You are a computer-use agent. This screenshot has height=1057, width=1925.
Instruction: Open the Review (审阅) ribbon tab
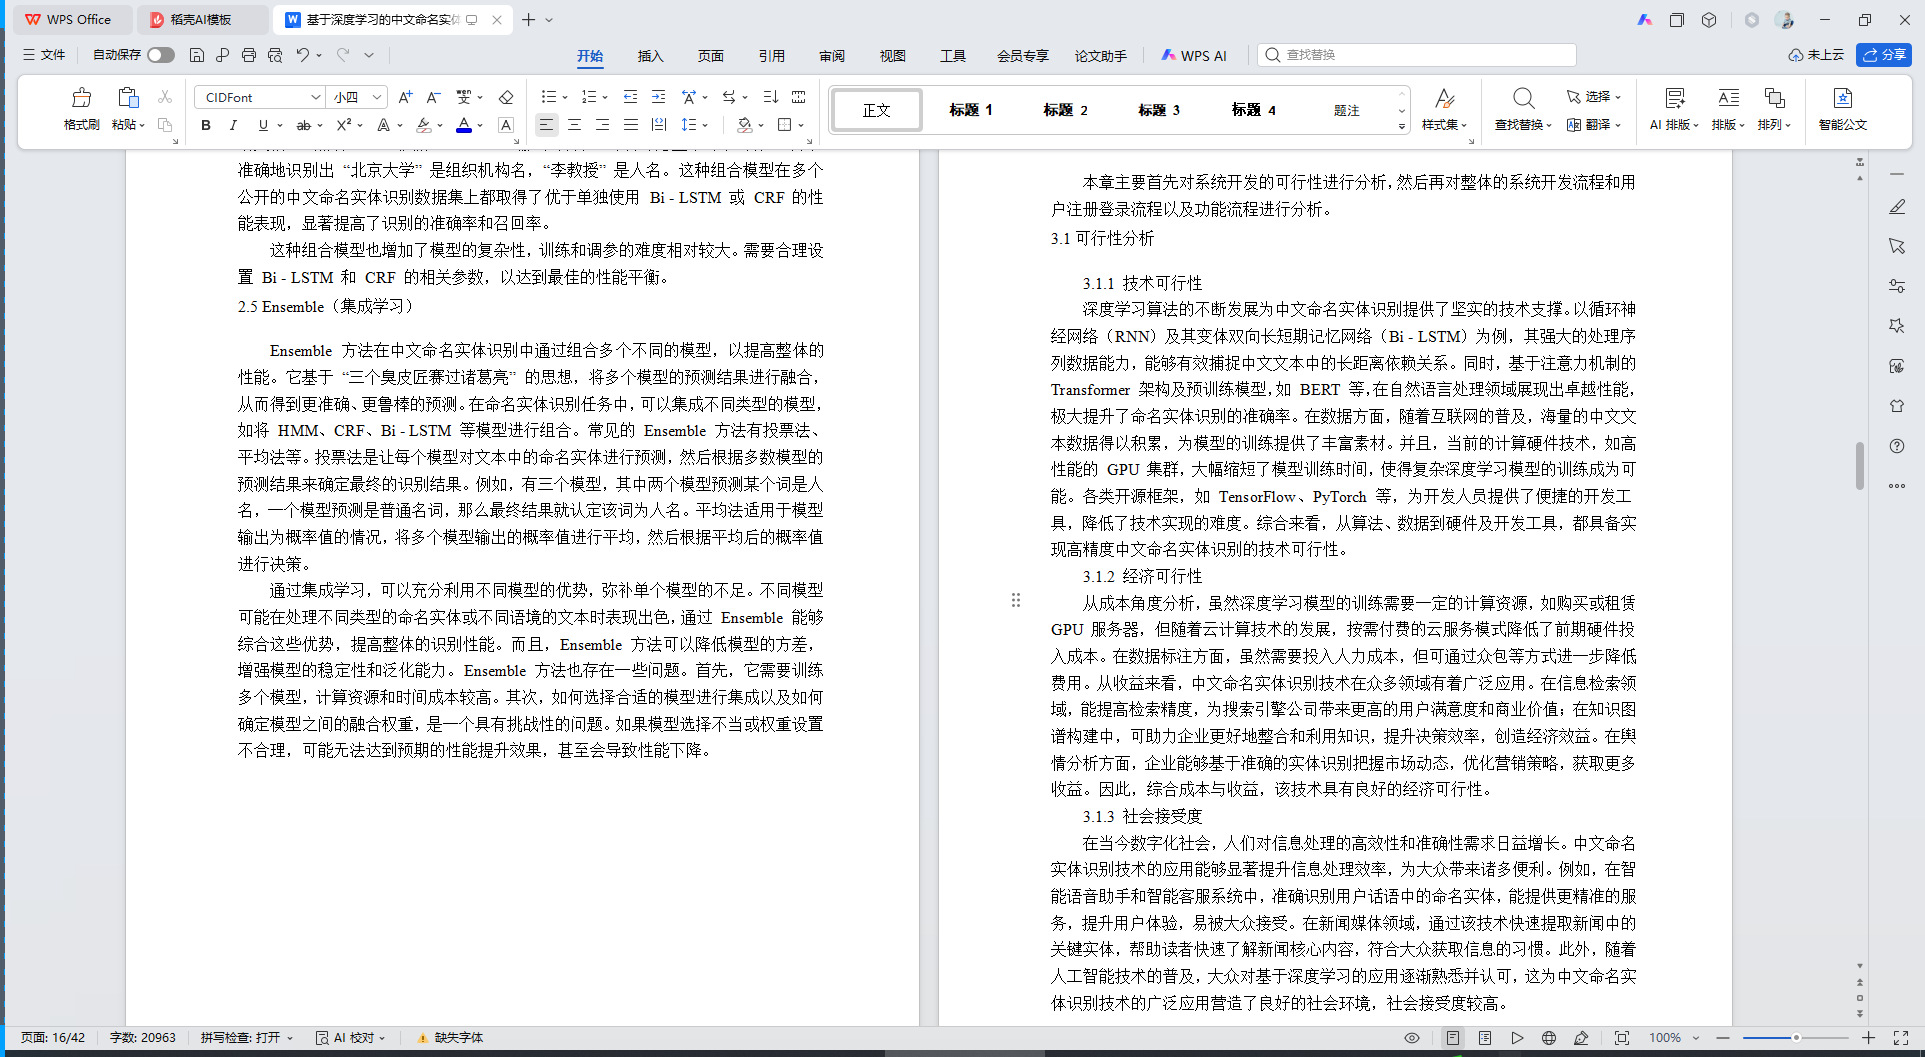832,56
